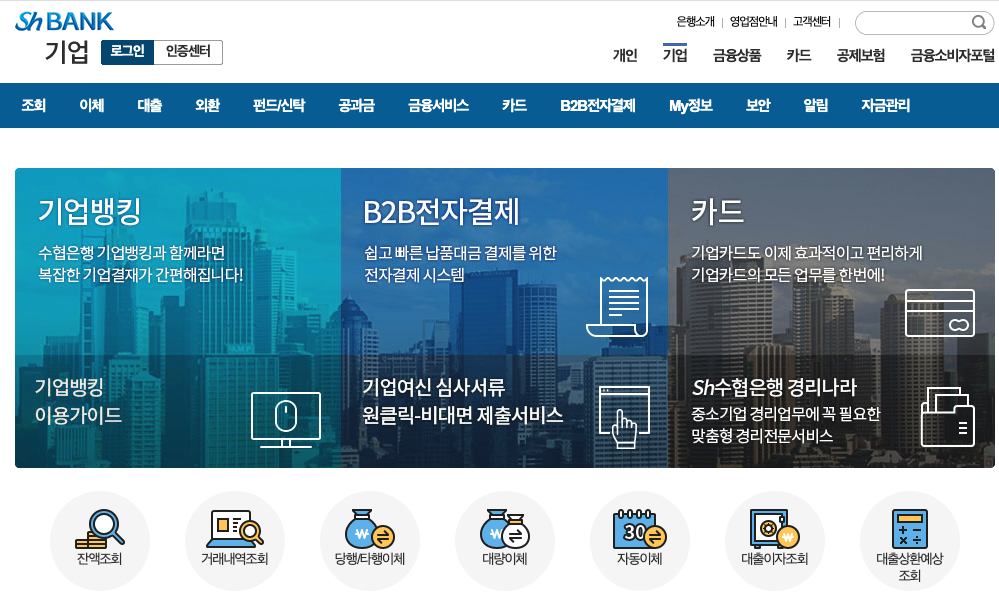Open My정보 menu
The image size is (999, 609).
pyautogui.click(x=691, y=105)
